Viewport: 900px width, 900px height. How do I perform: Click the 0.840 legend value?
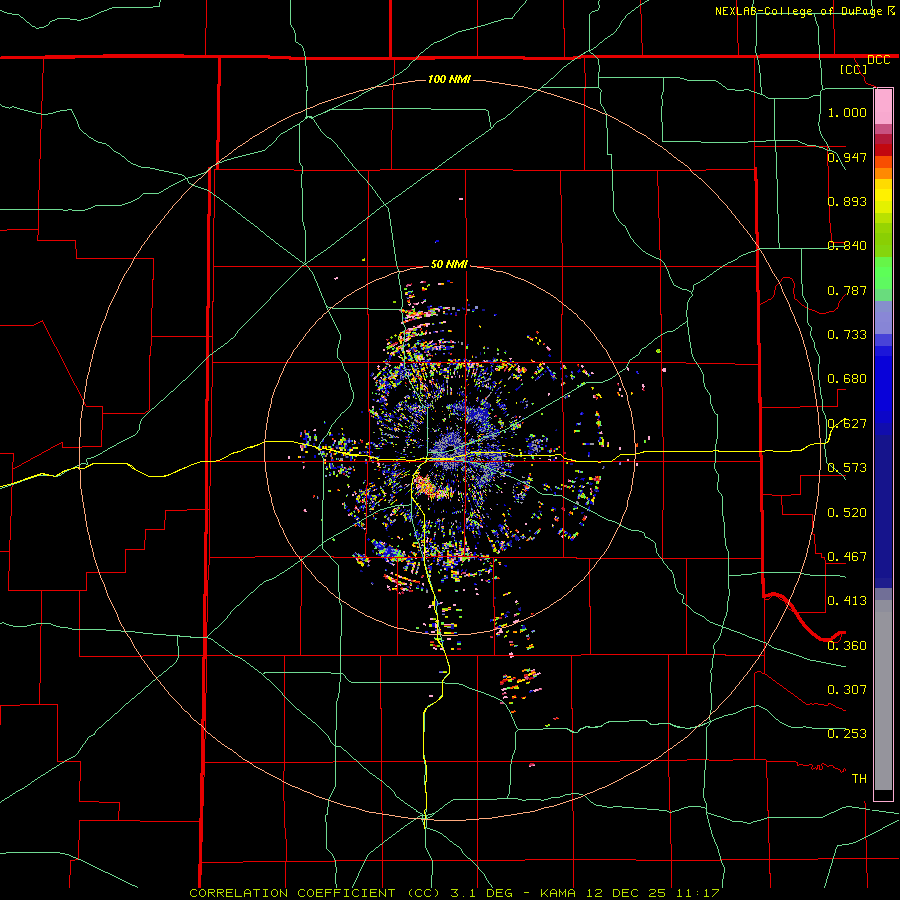[x=847, y=246]
